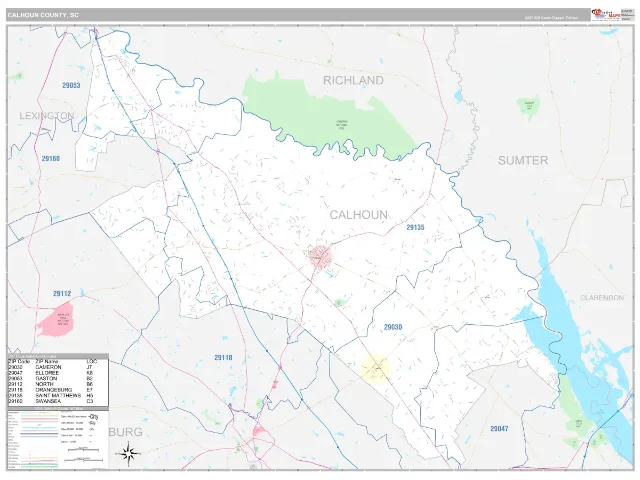Viewport: 640px width, 480px height.
Task: Click ZIP code label 29135 on the map
Action: click(415, 227)
